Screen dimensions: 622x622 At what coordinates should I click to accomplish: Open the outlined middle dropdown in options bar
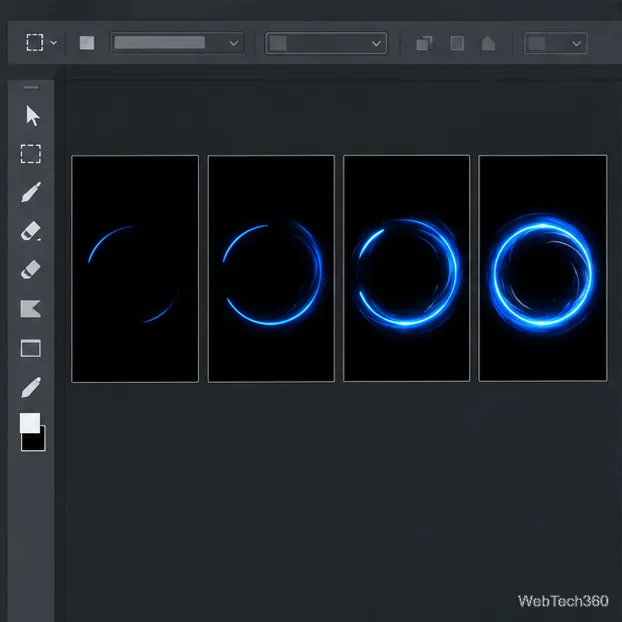coord(326,43)
